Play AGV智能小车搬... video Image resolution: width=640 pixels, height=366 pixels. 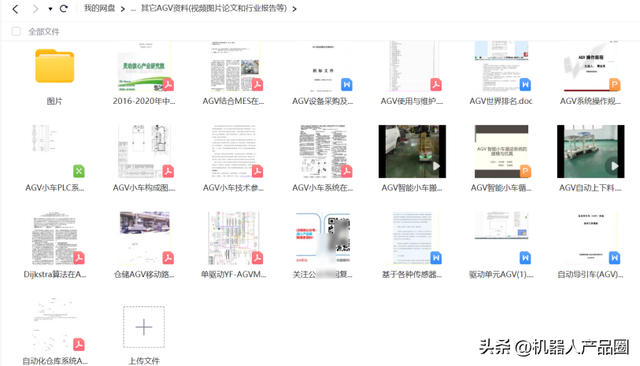pos(412,151)
